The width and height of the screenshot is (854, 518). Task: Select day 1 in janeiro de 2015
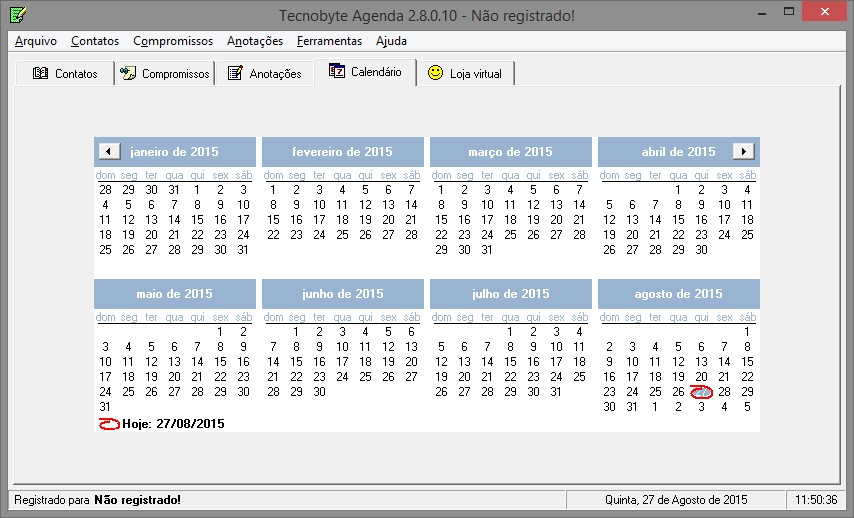click(x=197, y=190)
